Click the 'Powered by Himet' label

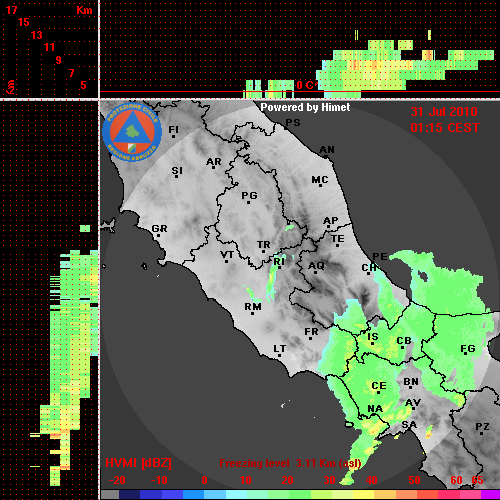point(305,107)
